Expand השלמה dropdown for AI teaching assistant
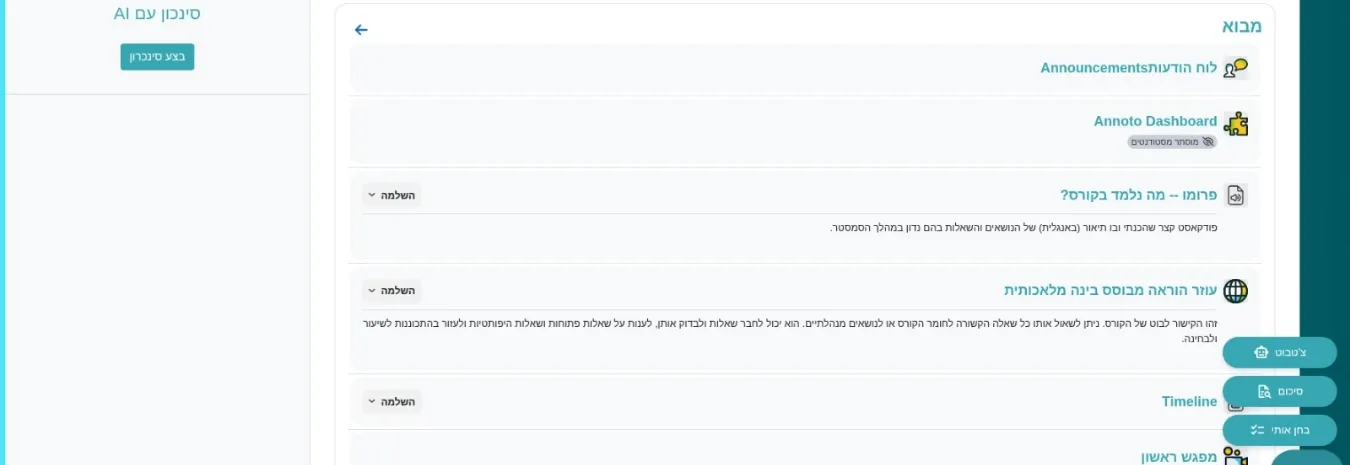 (x=391, y=291)
